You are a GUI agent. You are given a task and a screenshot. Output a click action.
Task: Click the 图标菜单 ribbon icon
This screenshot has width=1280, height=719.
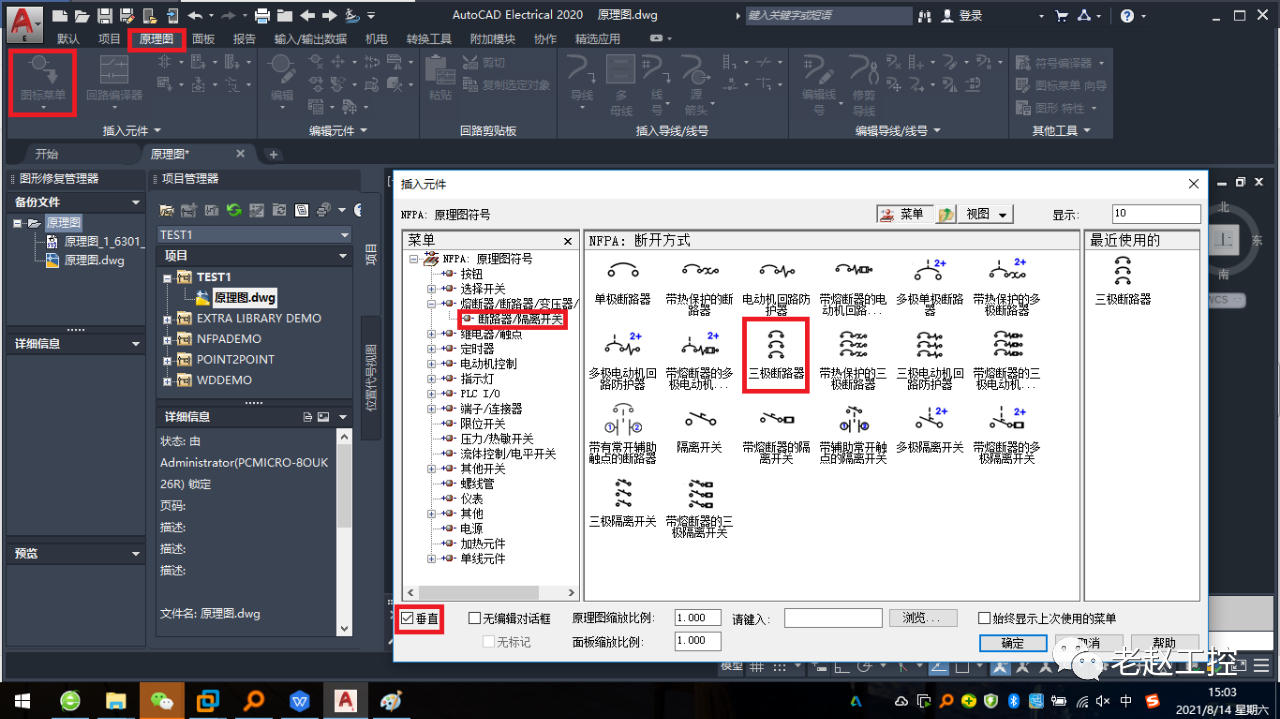point(43,80)
